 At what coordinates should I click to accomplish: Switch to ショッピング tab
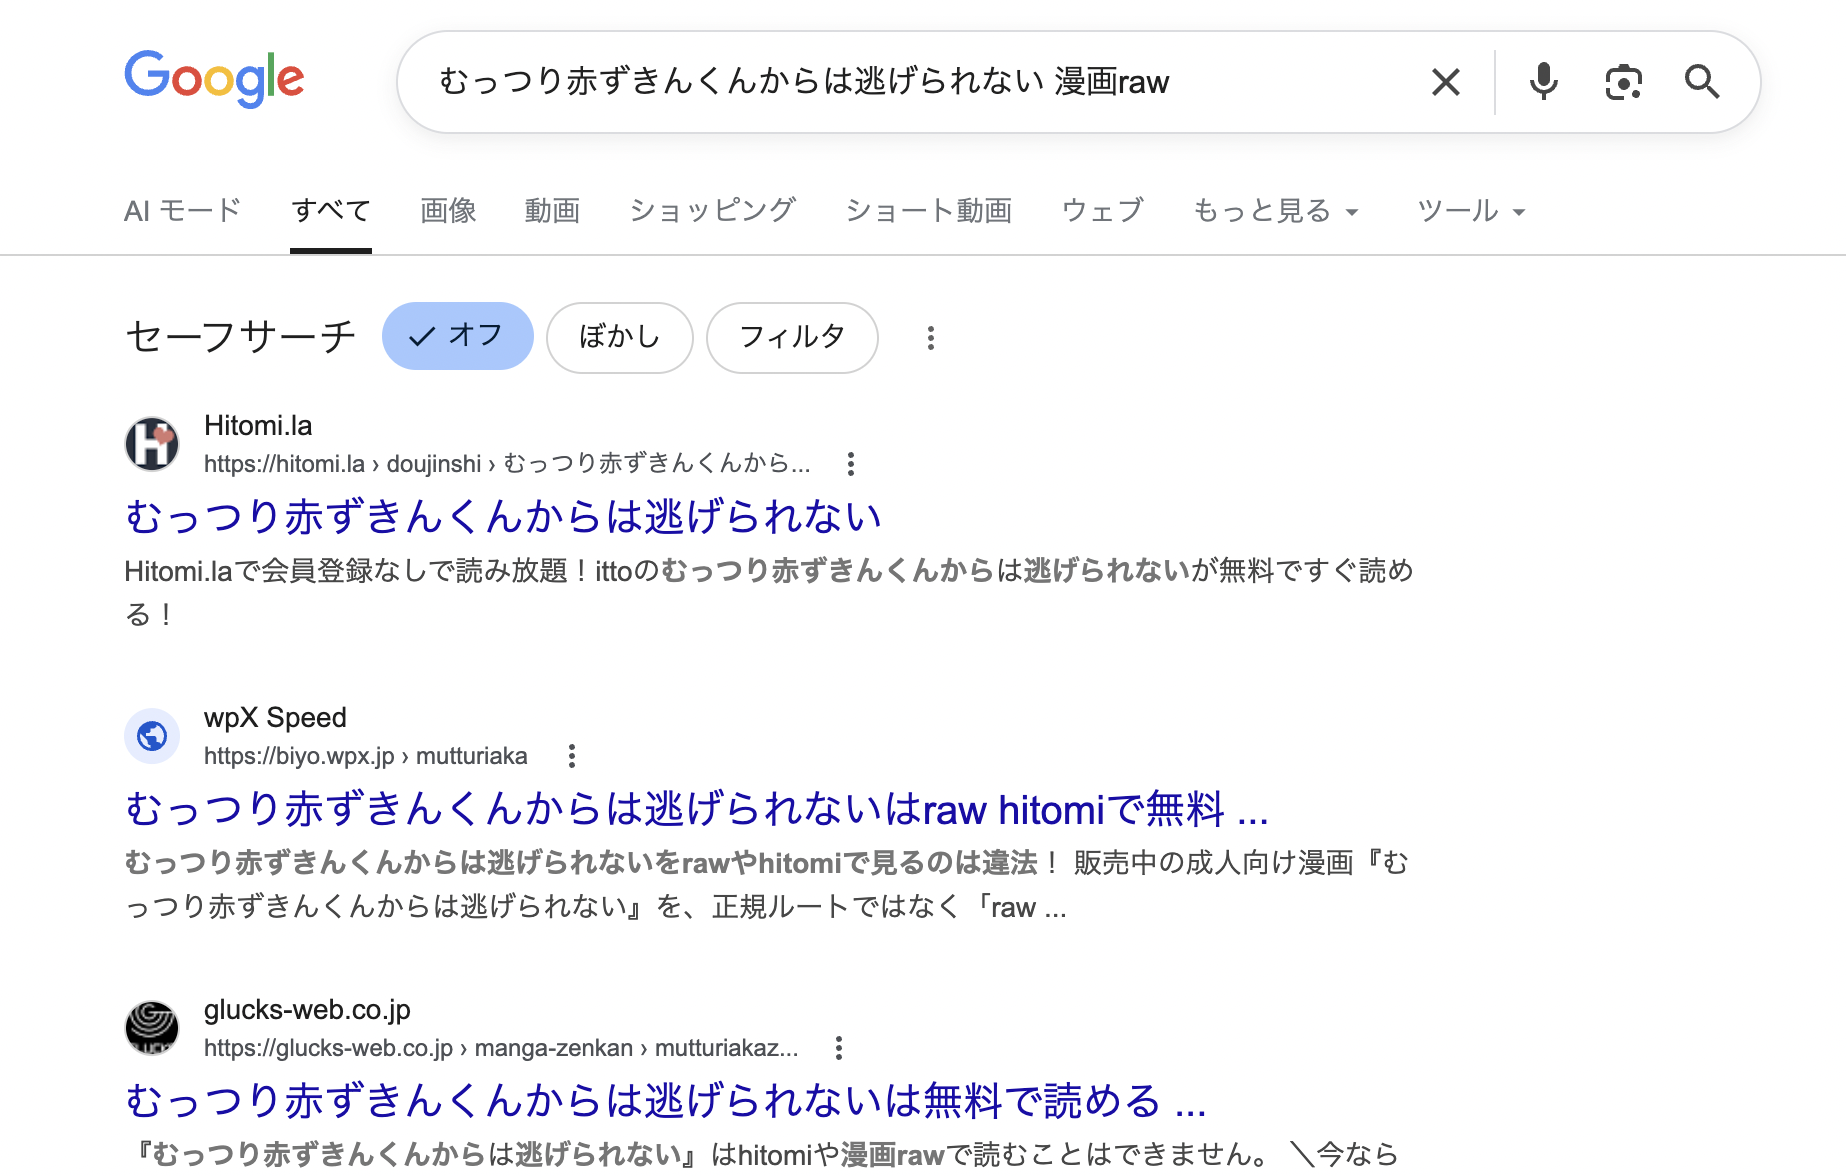[713, 211]
